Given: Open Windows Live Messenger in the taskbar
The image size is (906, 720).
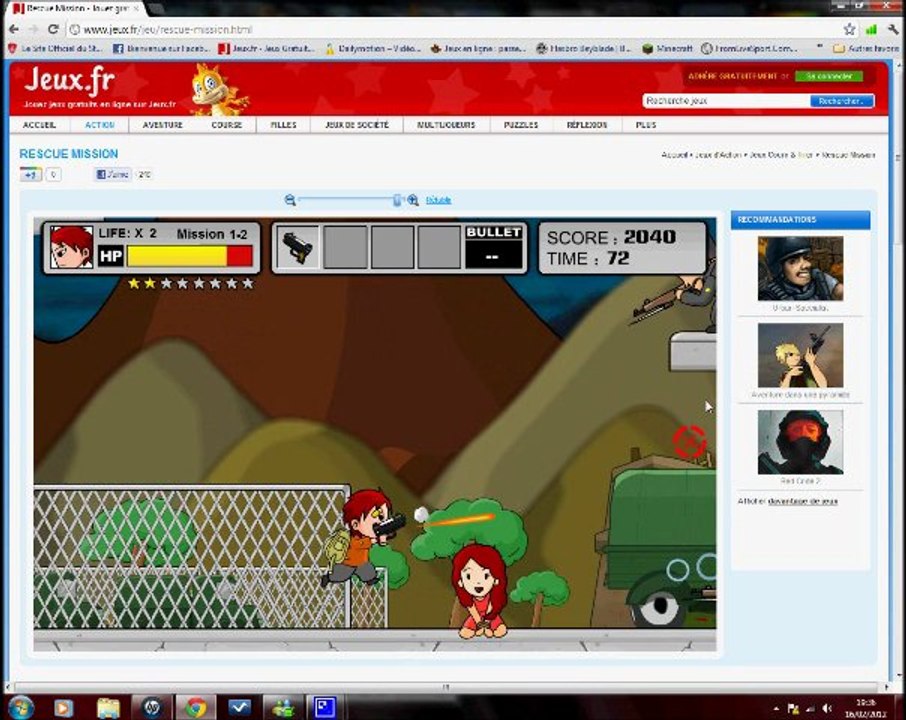Looking at the screenshot, I should click(283, 707).
